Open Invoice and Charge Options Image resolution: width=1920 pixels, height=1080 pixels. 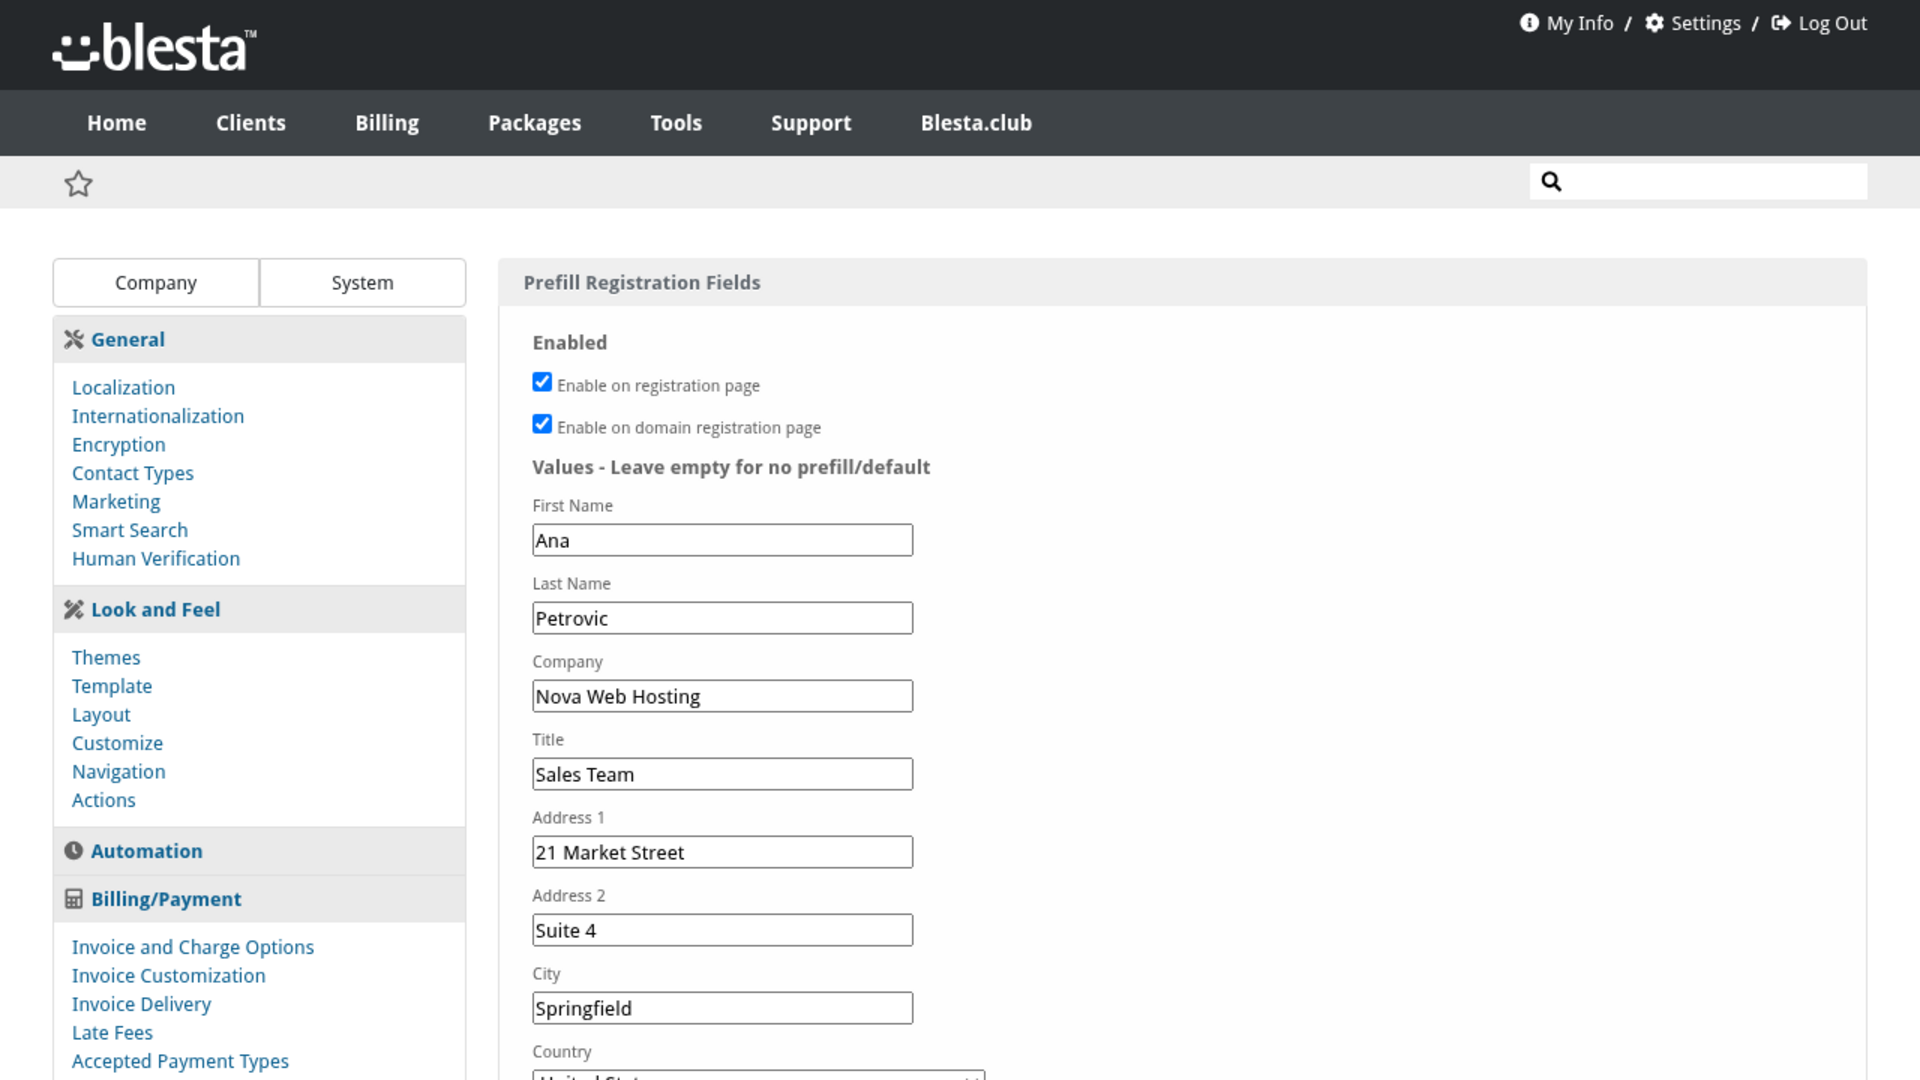pos(193,947)
